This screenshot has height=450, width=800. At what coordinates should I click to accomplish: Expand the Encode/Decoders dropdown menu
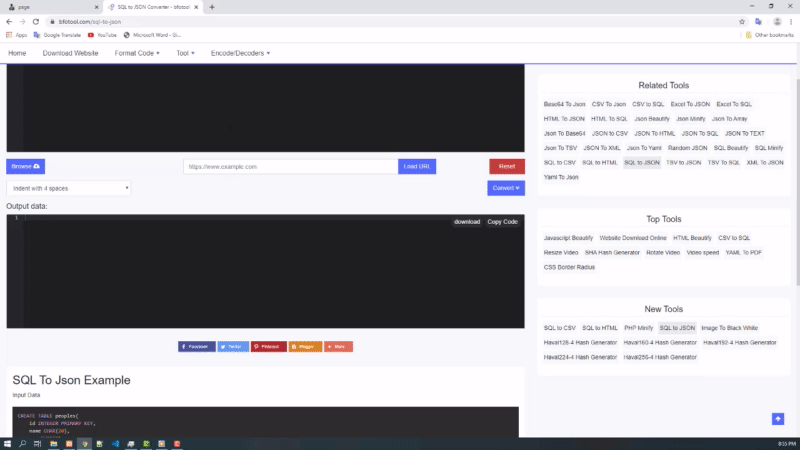[240, 53]
